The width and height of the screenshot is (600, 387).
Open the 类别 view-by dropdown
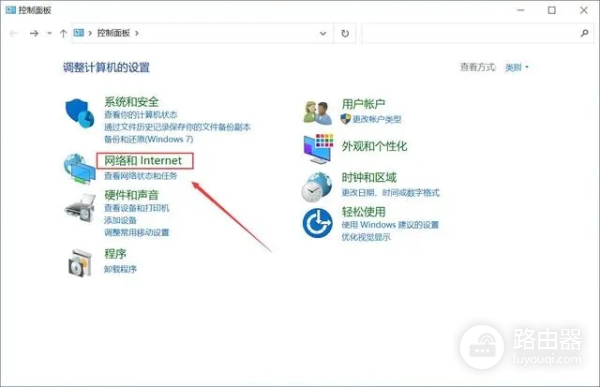[517, 68]
